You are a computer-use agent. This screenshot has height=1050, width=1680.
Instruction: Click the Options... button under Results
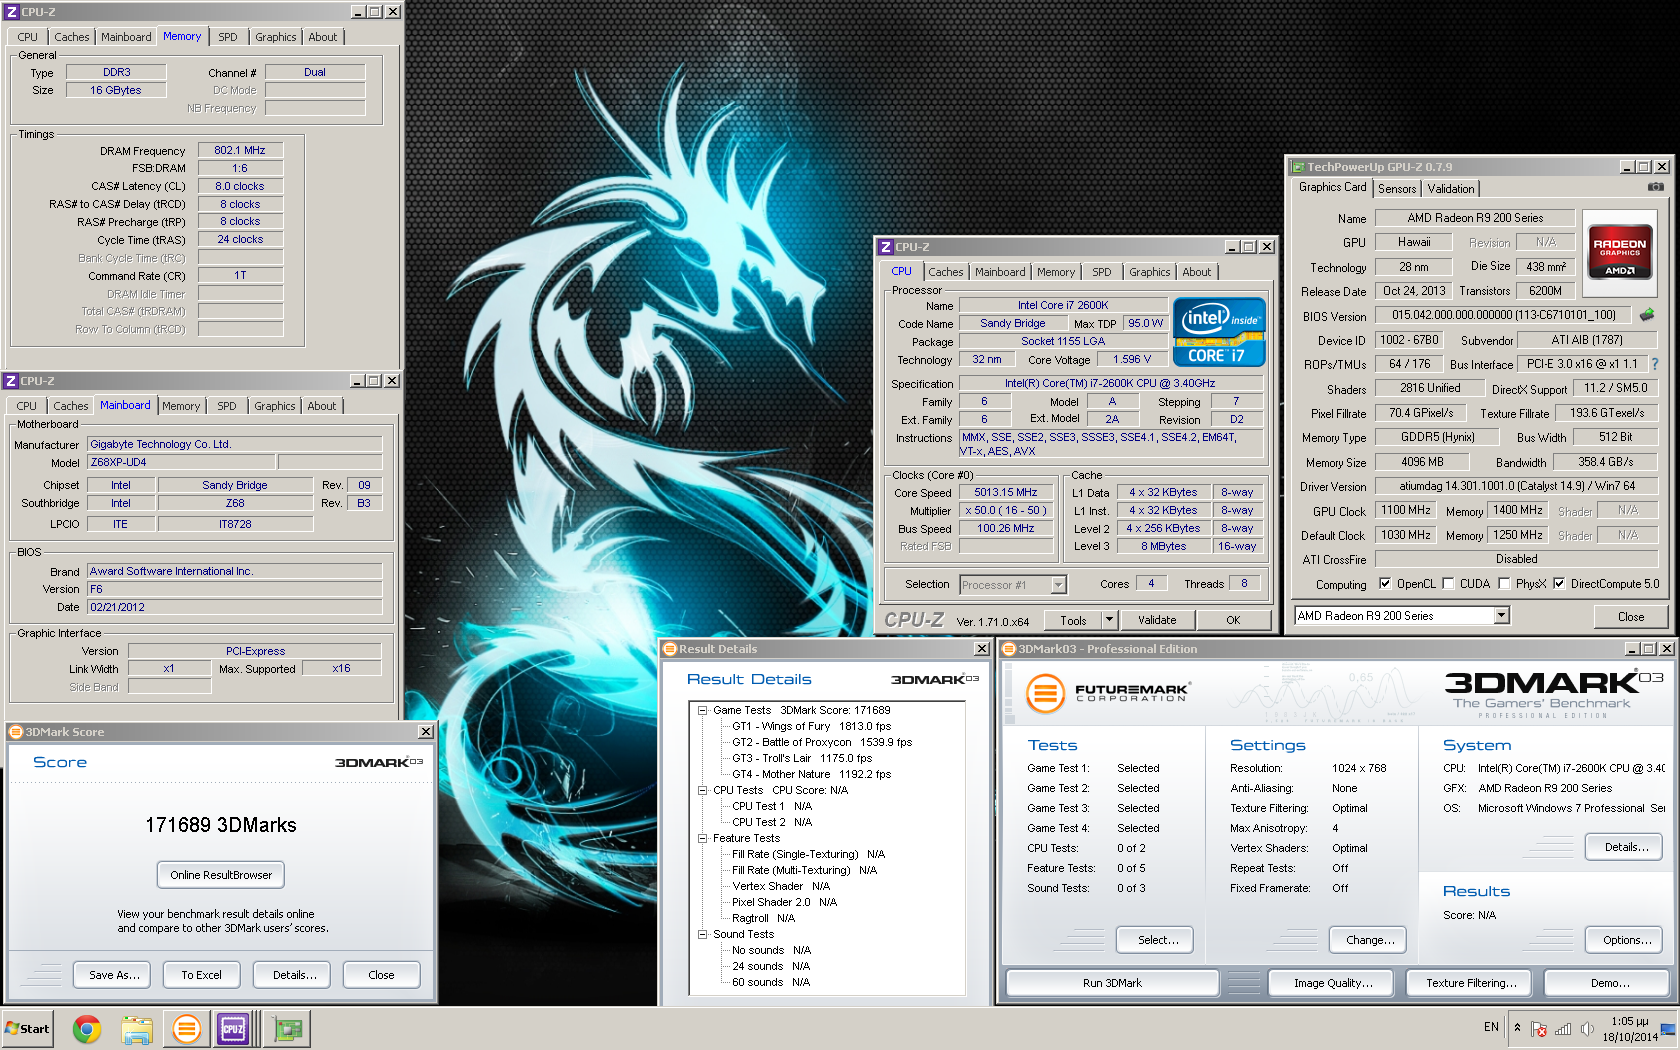1626,940
